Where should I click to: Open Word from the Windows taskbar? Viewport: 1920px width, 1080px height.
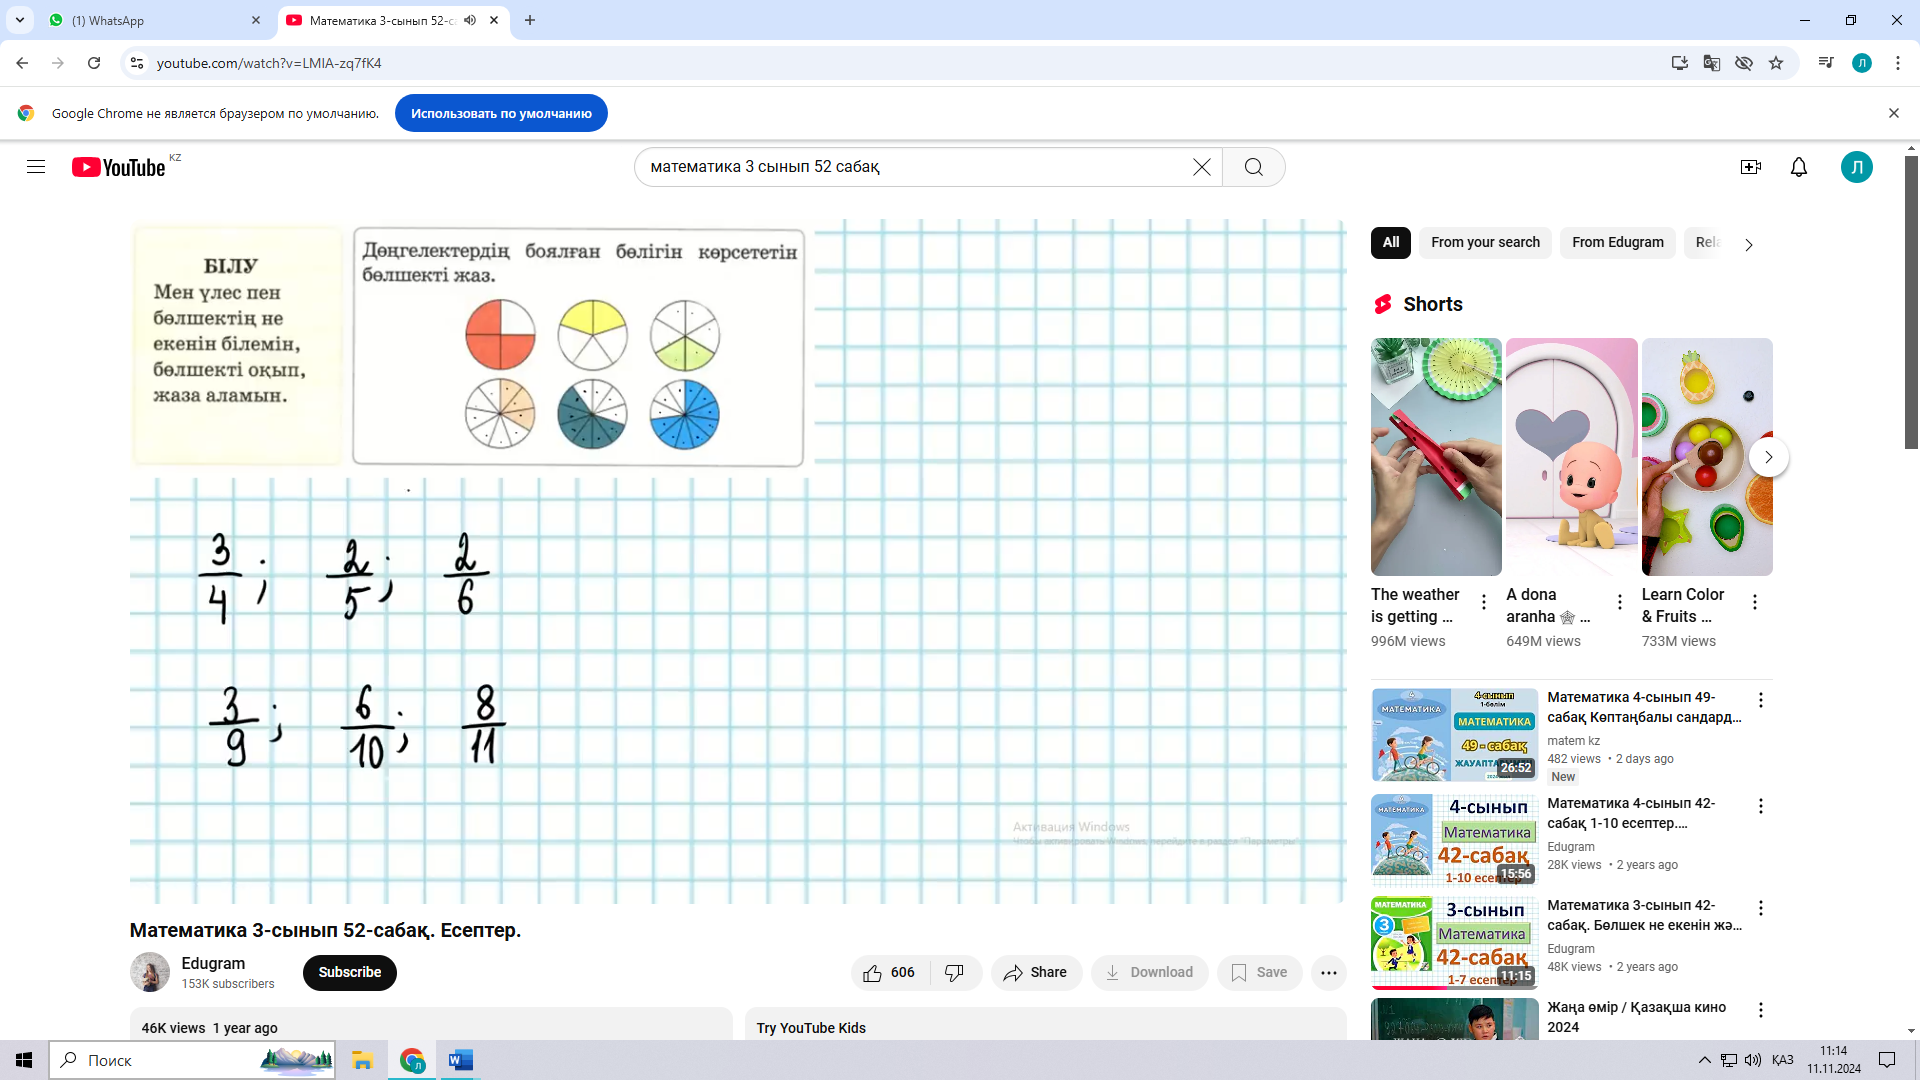[x=460, y=1060]
